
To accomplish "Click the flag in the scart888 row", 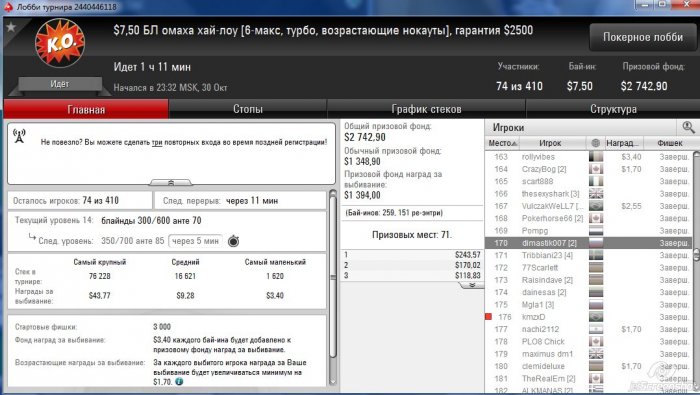I will pos(596,181).
